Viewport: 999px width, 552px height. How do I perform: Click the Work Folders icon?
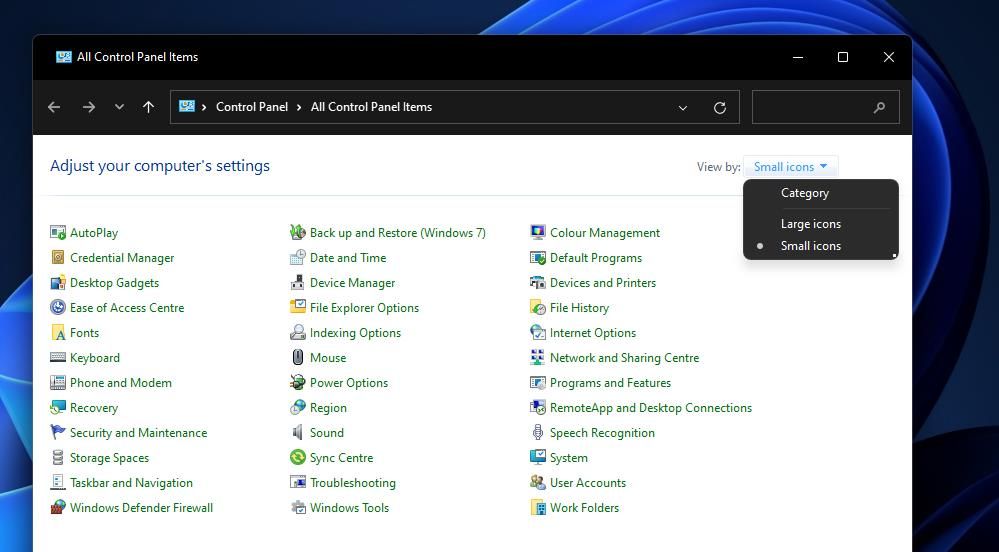(x=538, y=507)
